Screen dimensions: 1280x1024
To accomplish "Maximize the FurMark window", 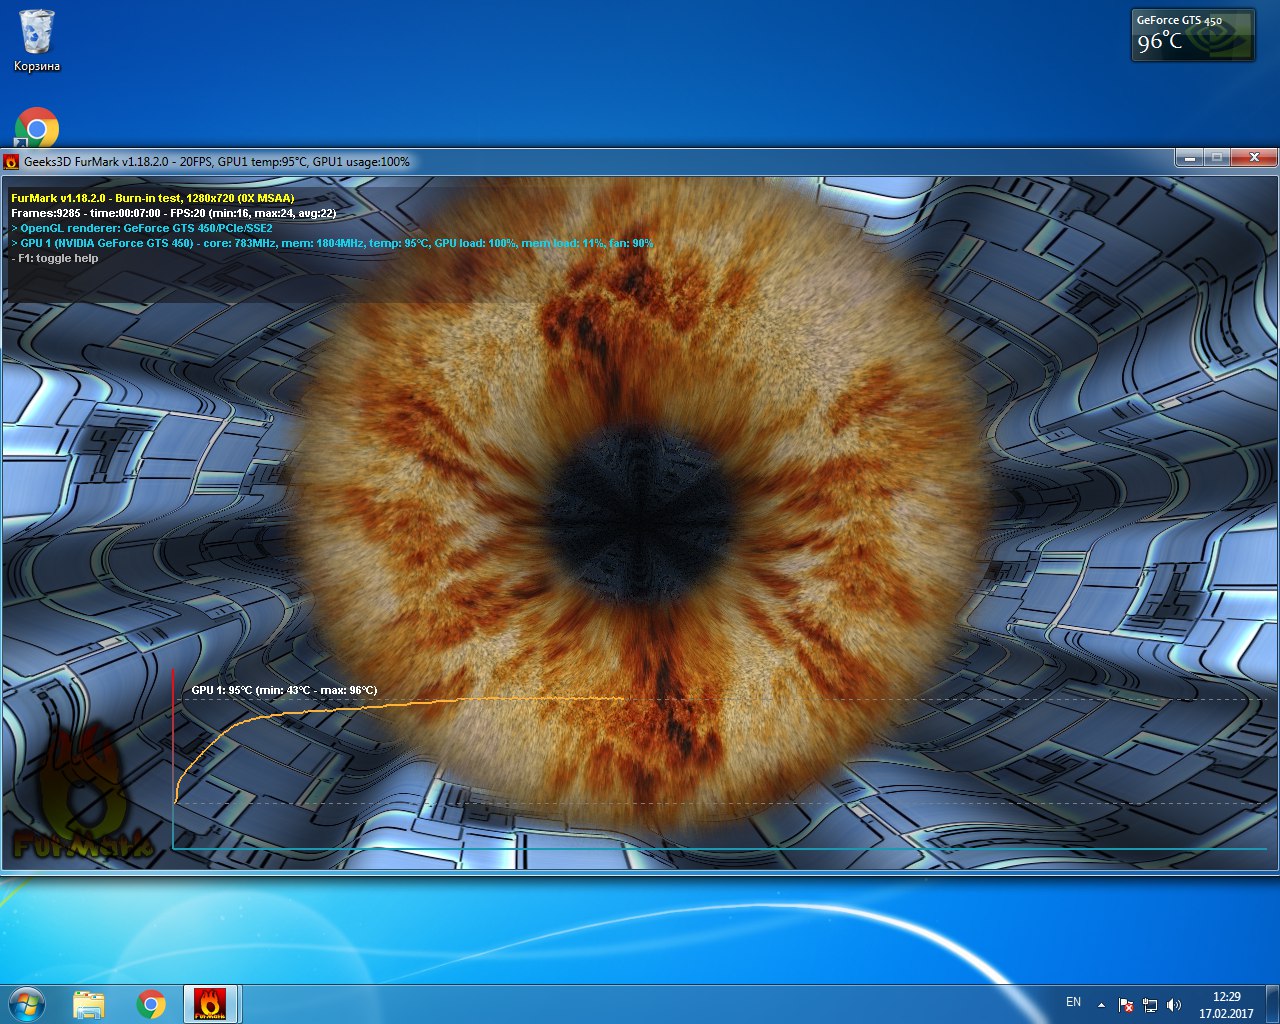I will 1216,158.
